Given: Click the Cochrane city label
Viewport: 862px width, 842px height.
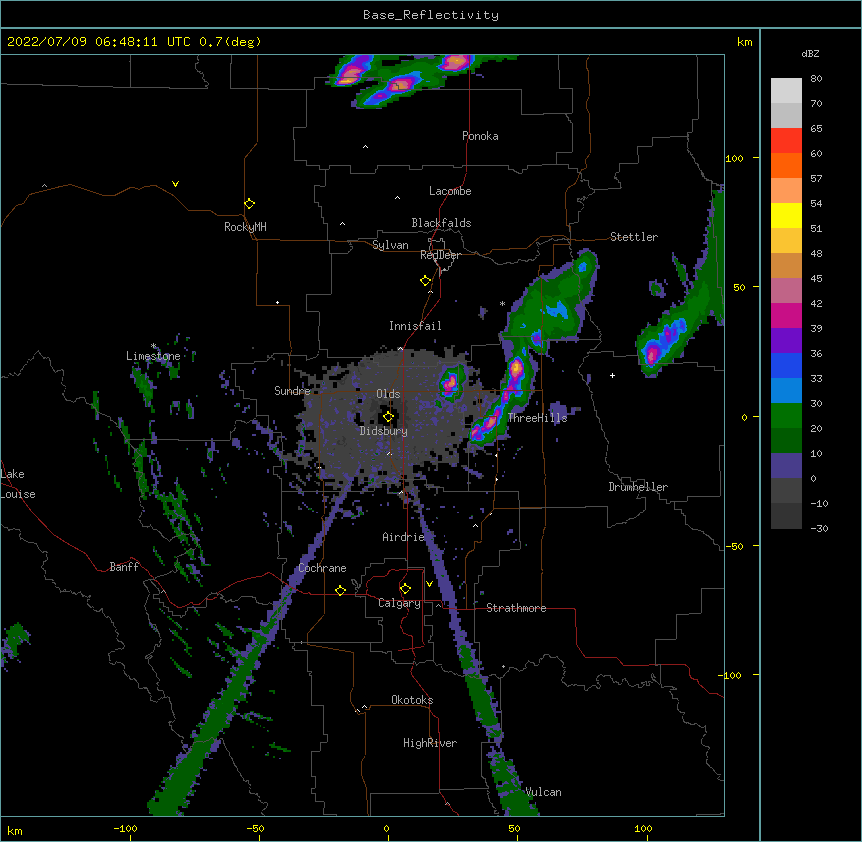Looking at the screenshot, I should [x=322, y=568].
